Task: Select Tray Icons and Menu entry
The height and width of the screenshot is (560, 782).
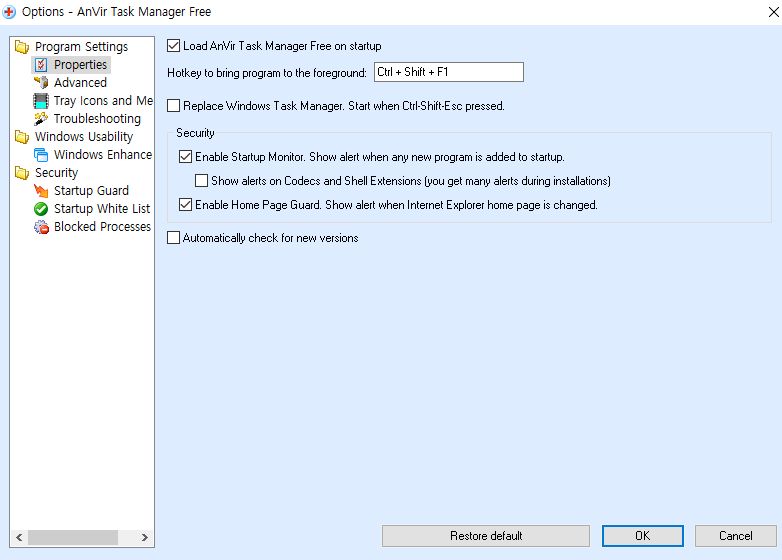Action: 103,101
